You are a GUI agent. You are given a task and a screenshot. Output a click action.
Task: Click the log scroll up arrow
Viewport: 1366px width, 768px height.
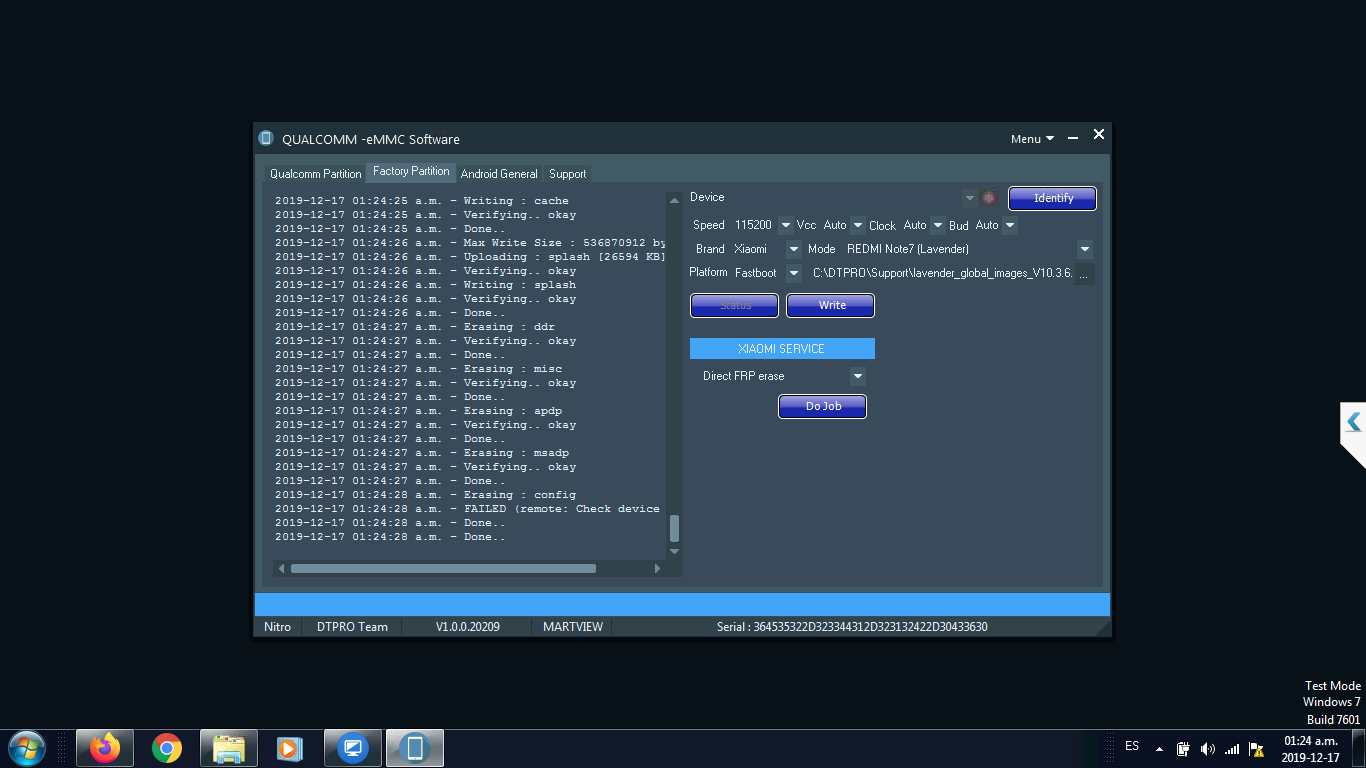674,200
